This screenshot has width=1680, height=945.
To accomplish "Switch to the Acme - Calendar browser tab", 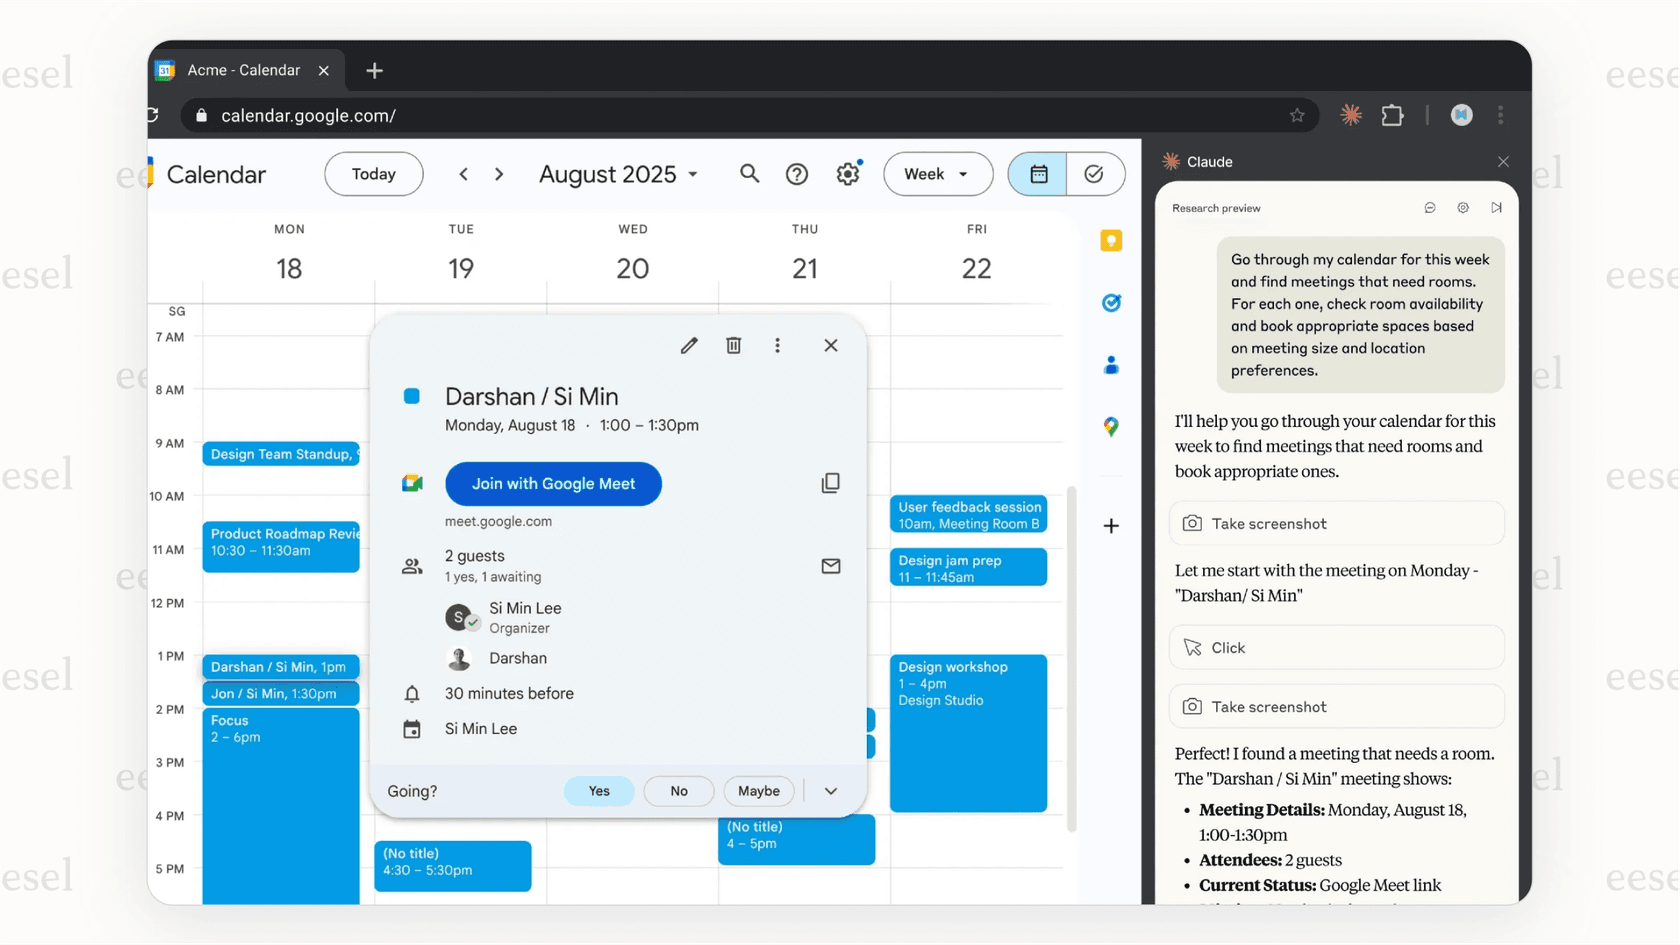I will pyautogui.click(x=243, y=70).
